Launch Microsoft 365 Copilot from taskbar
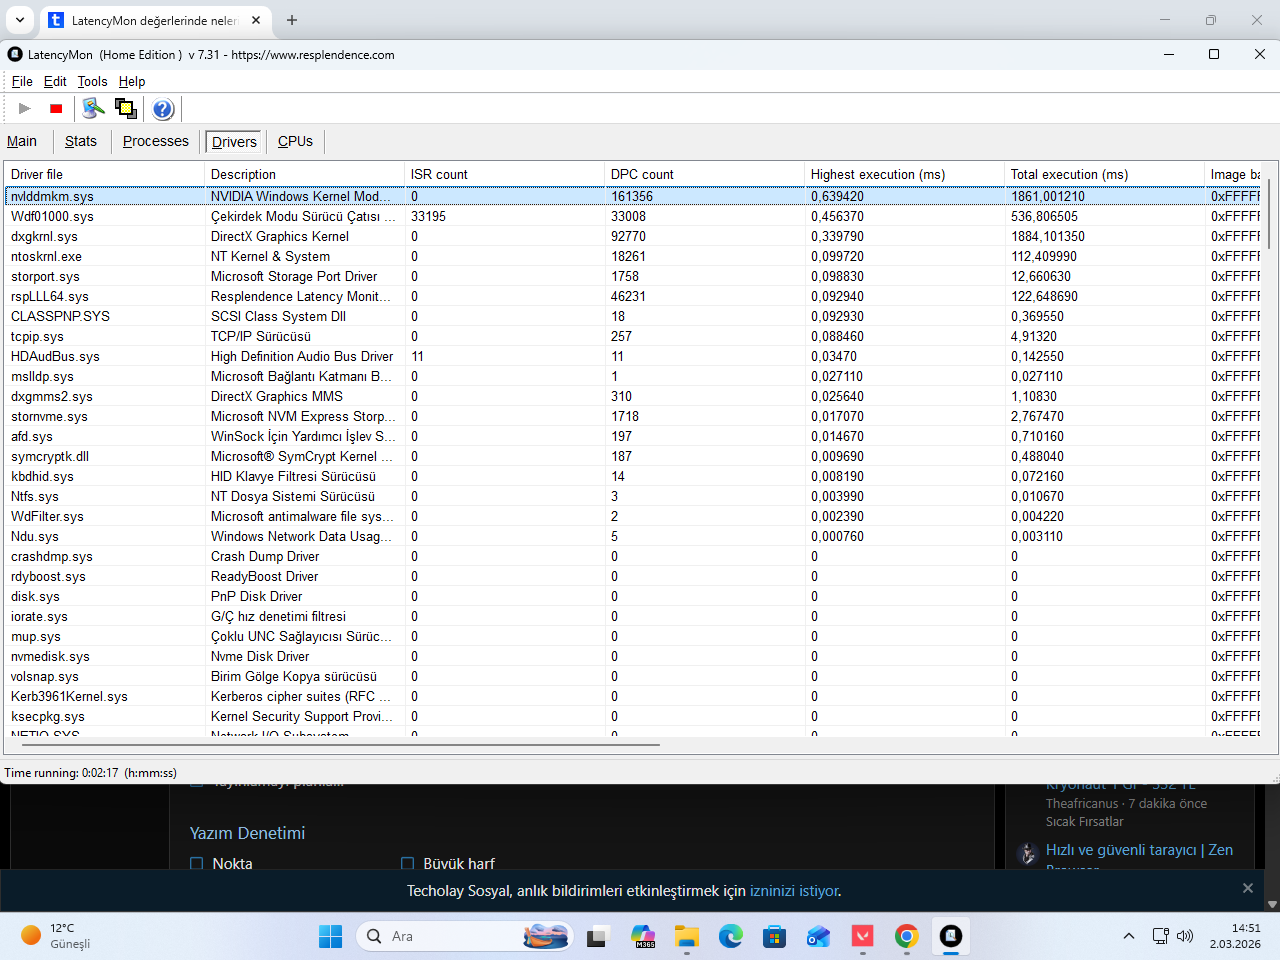 point(643,936)
